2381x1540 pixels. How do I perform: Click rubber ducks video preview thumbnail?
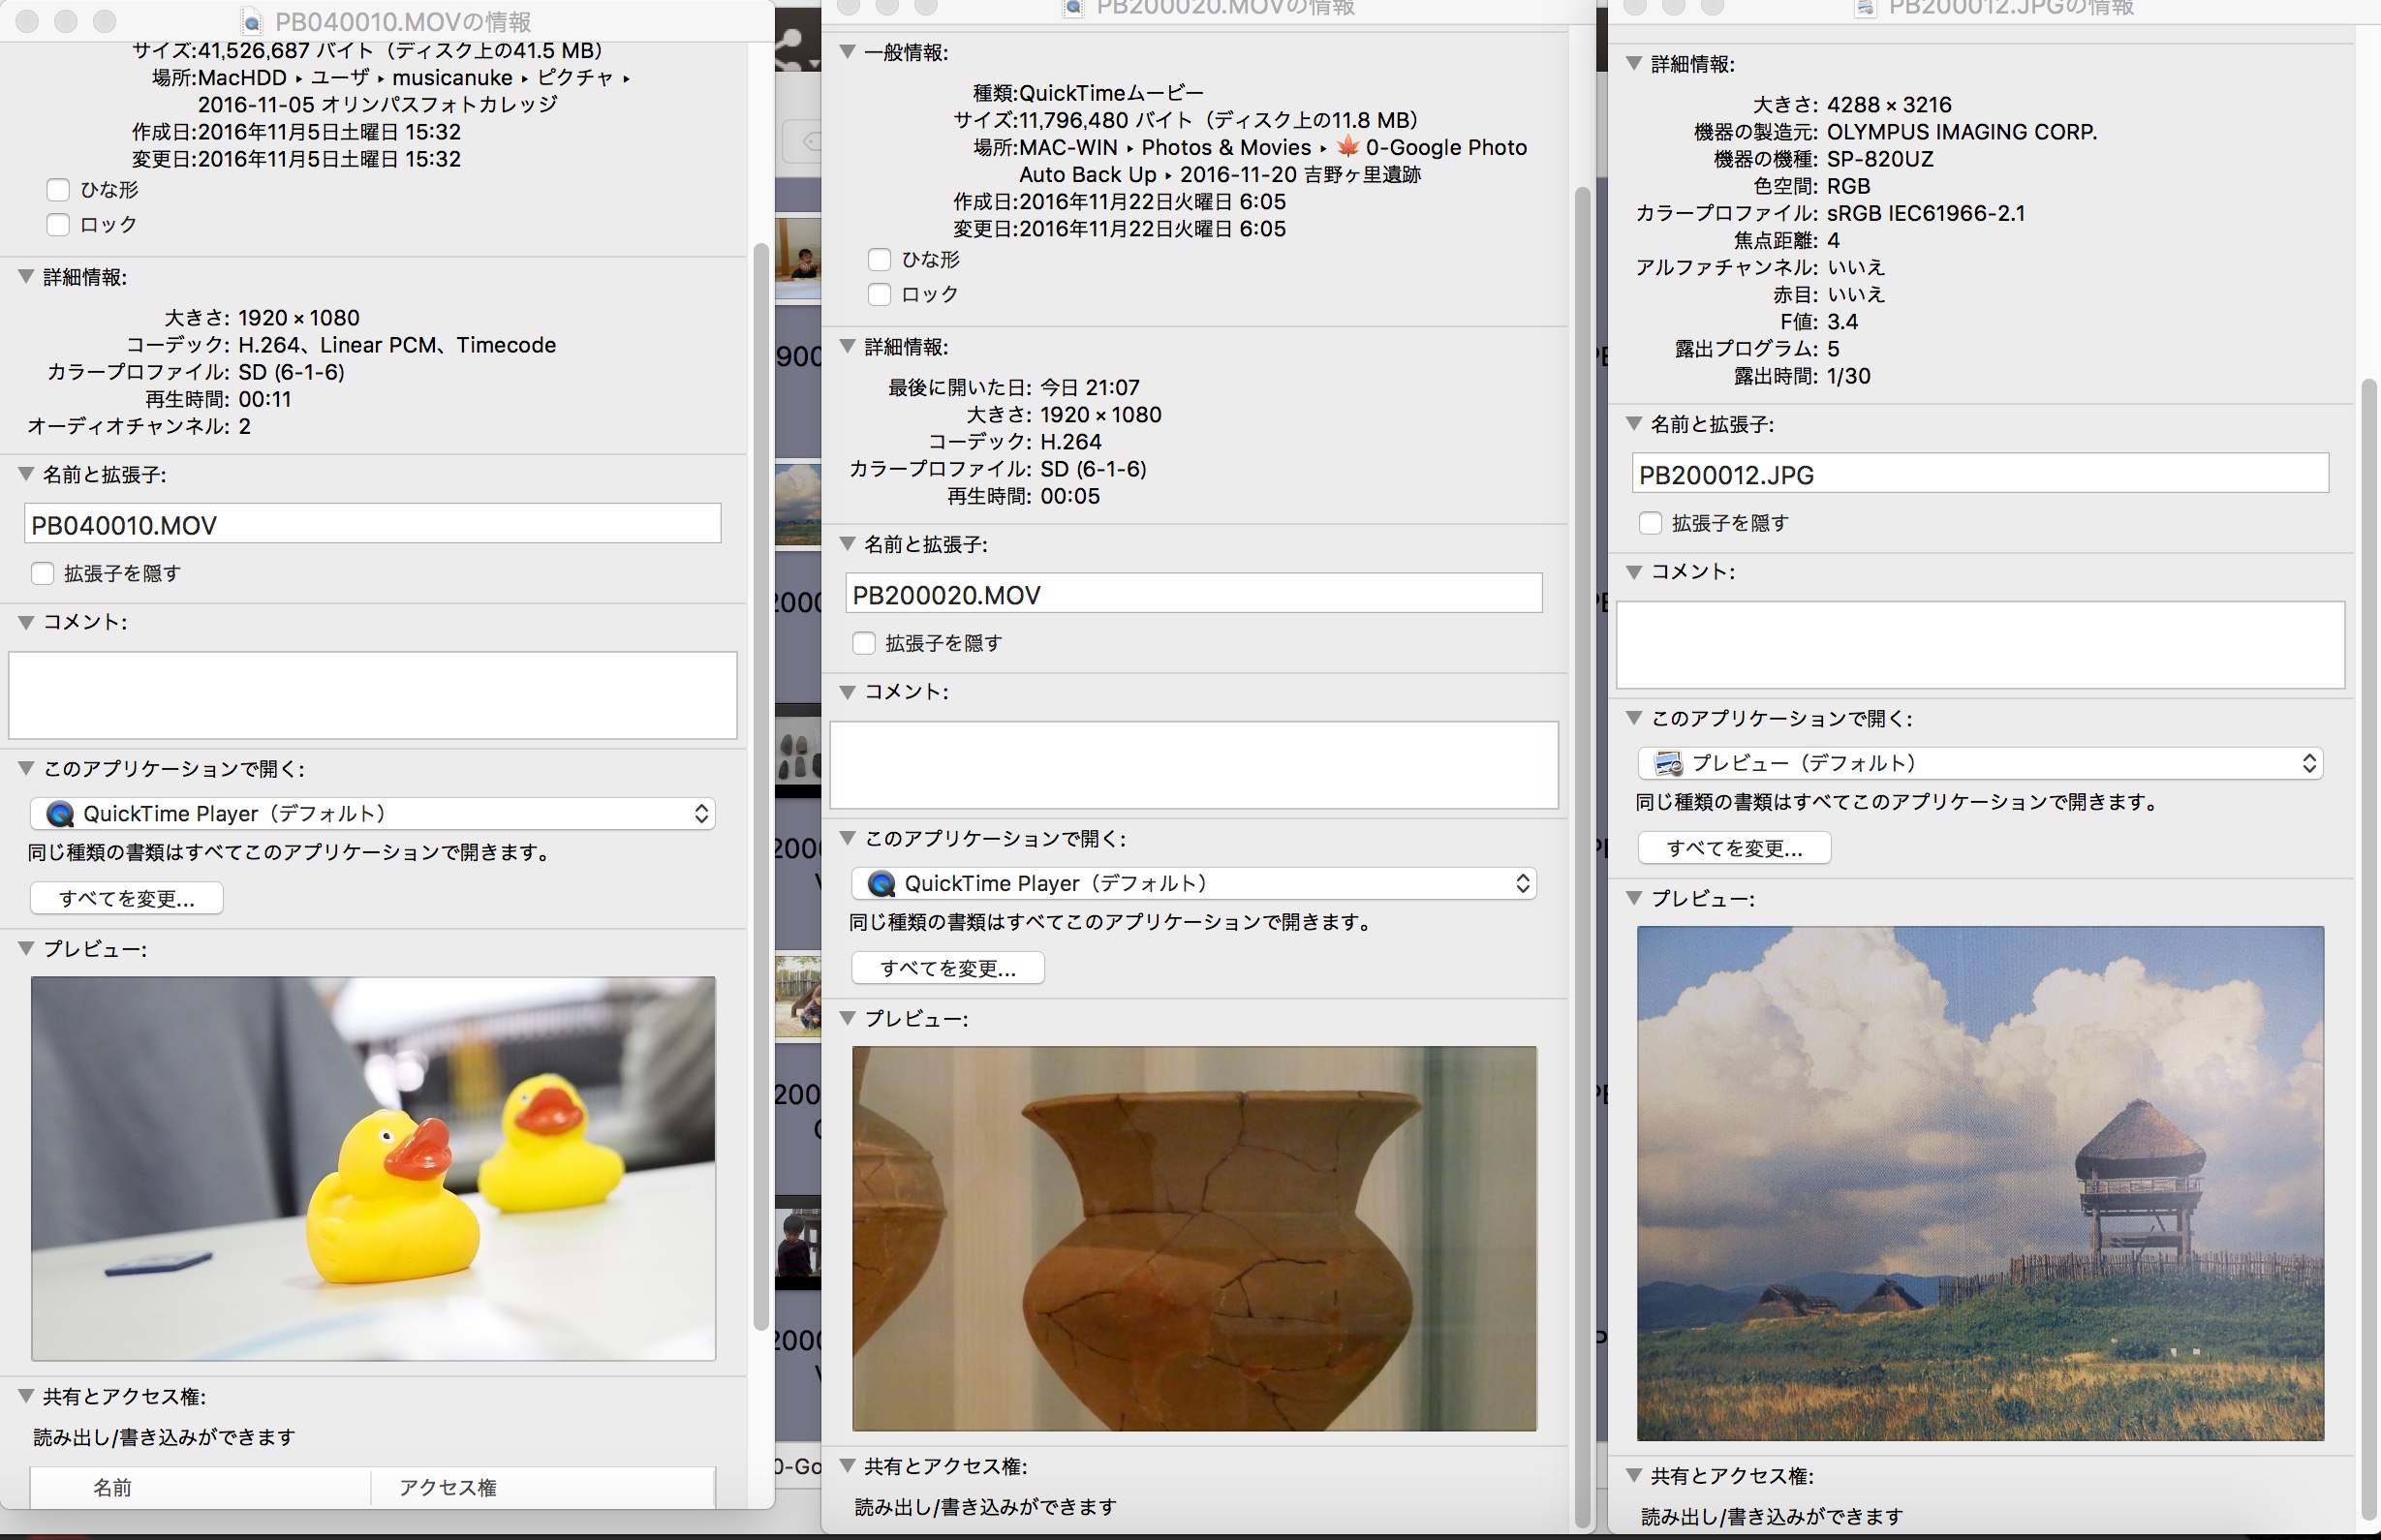373,1168
